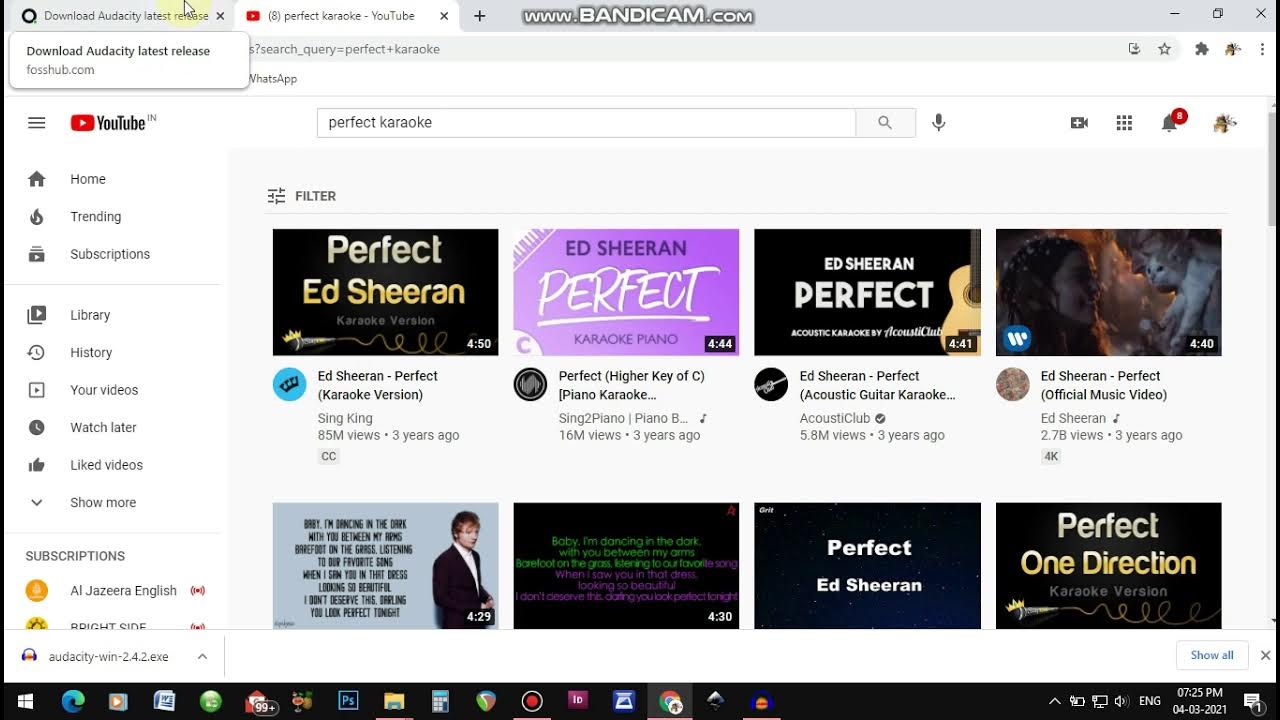Click the perfect karaoke search field
This screenshot has width=1280, height=720.
tap(587, 122)
